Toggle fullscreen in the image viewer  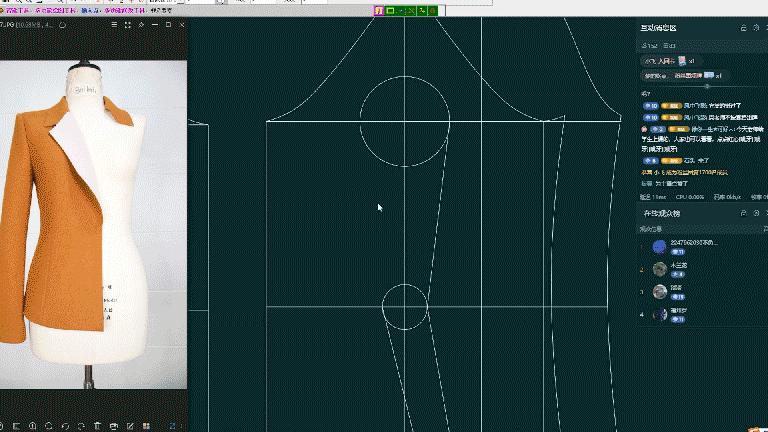pos(127,24)
